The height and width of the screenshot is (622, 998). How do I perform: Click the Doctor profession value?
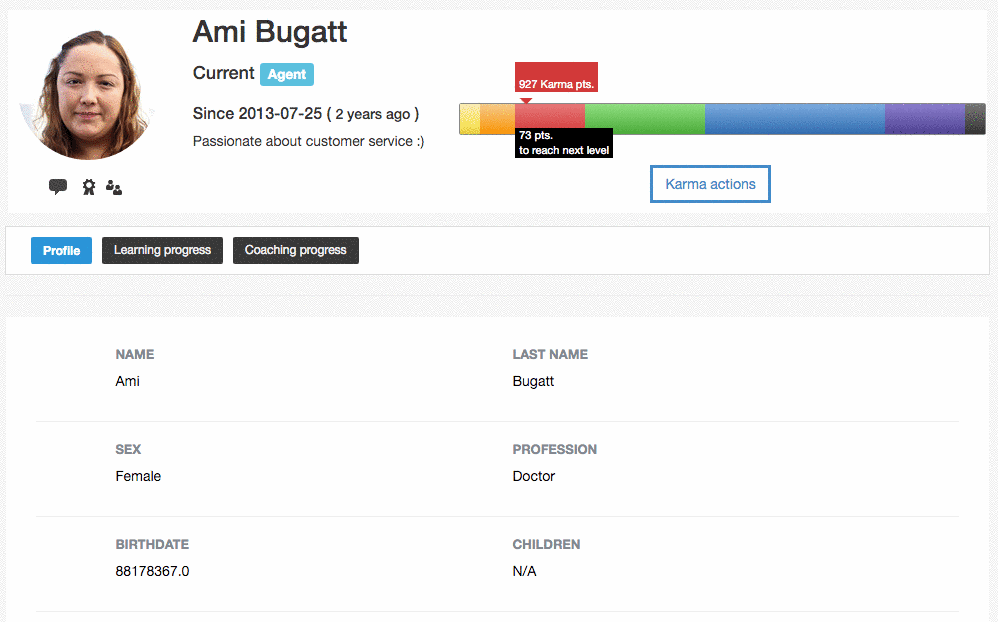534,476
